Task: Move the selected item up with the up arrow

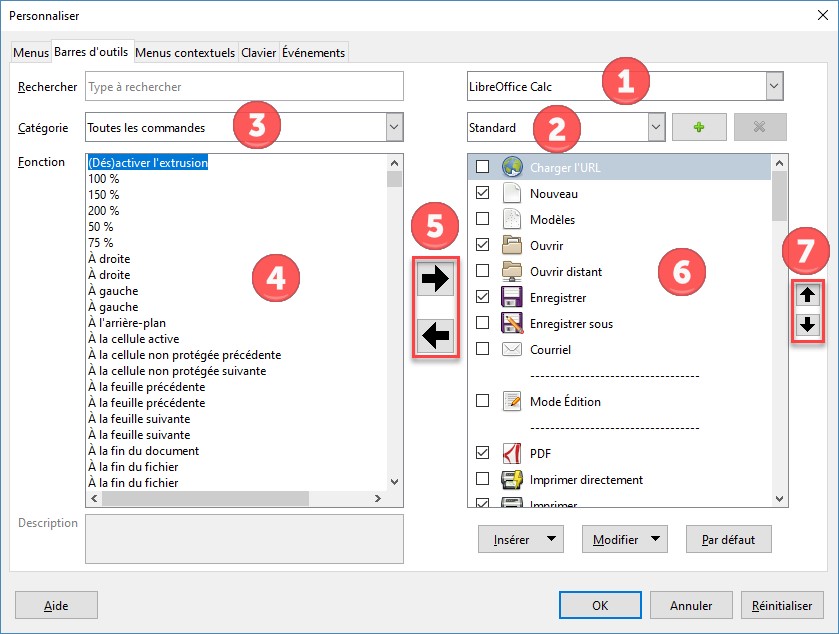Action: click(807, 295)
